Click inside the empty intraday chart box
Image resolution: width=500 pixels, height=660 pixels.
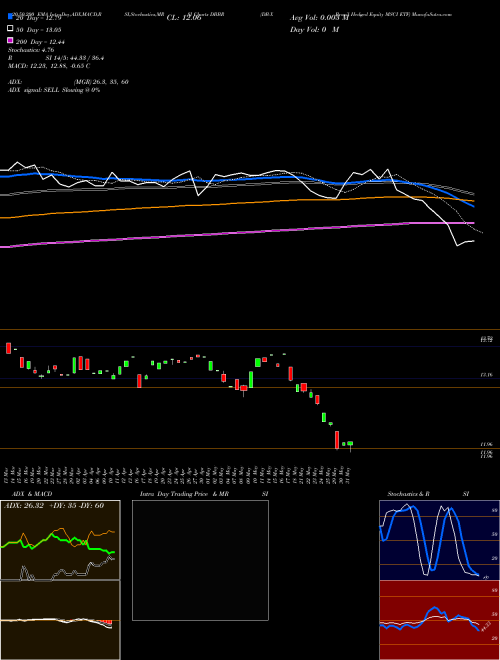point(200,560)
